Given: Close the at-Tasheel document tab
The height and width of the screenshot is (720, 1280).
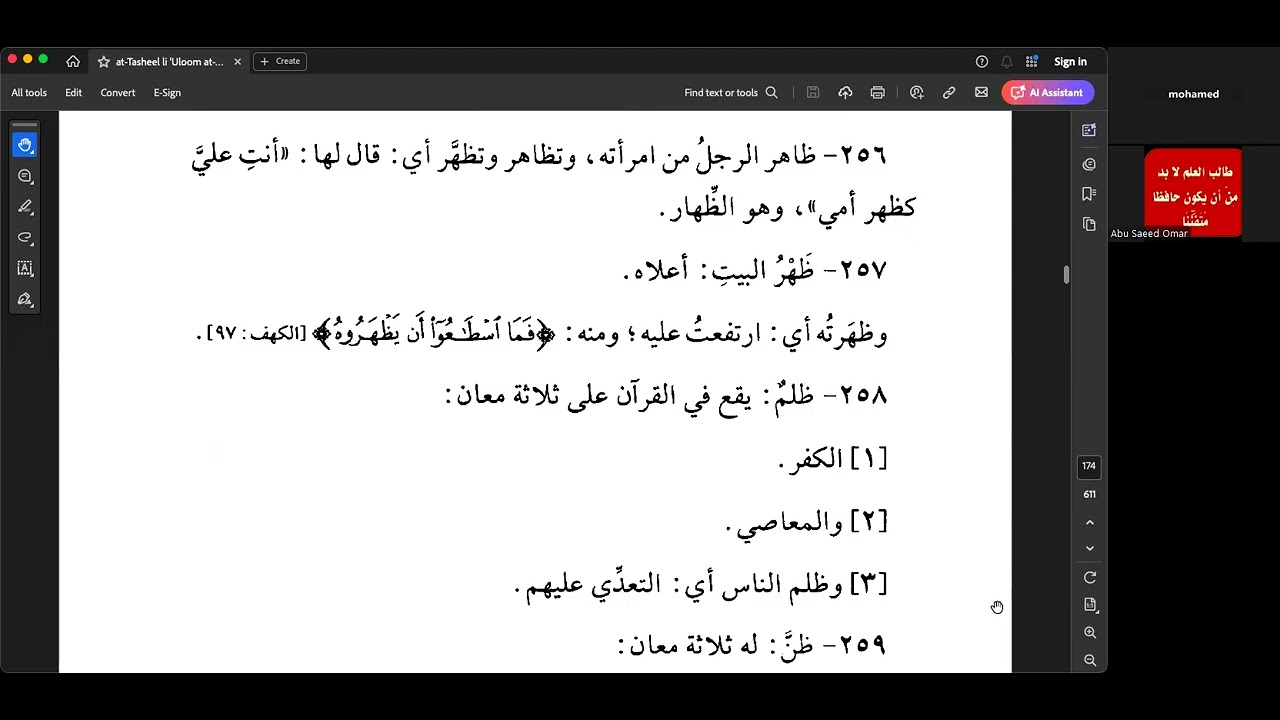Looking at the screenshot, I should [x=237, y=62].
